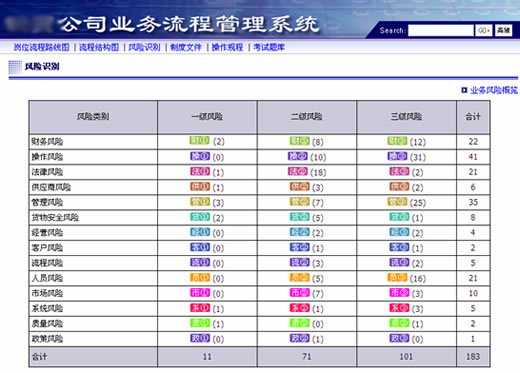The width and height of the screenshot is (520, 373).
Task: Select the level-three customer risk badge (1)
Action: (399, 247)
